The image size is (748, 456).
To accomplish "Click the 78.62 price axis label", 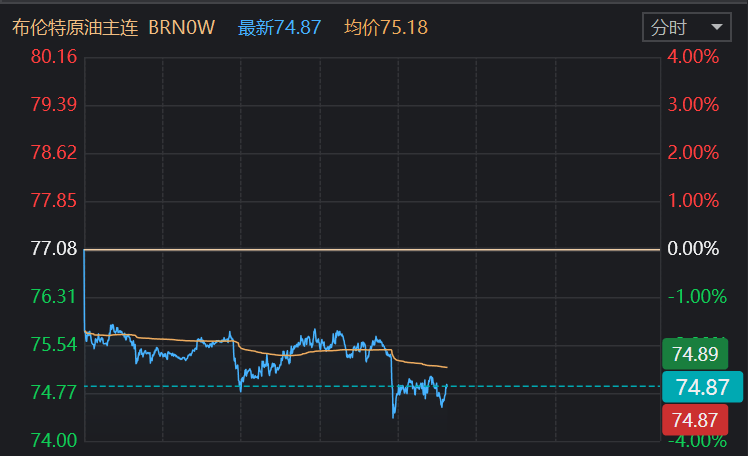I will click(54, 153).
